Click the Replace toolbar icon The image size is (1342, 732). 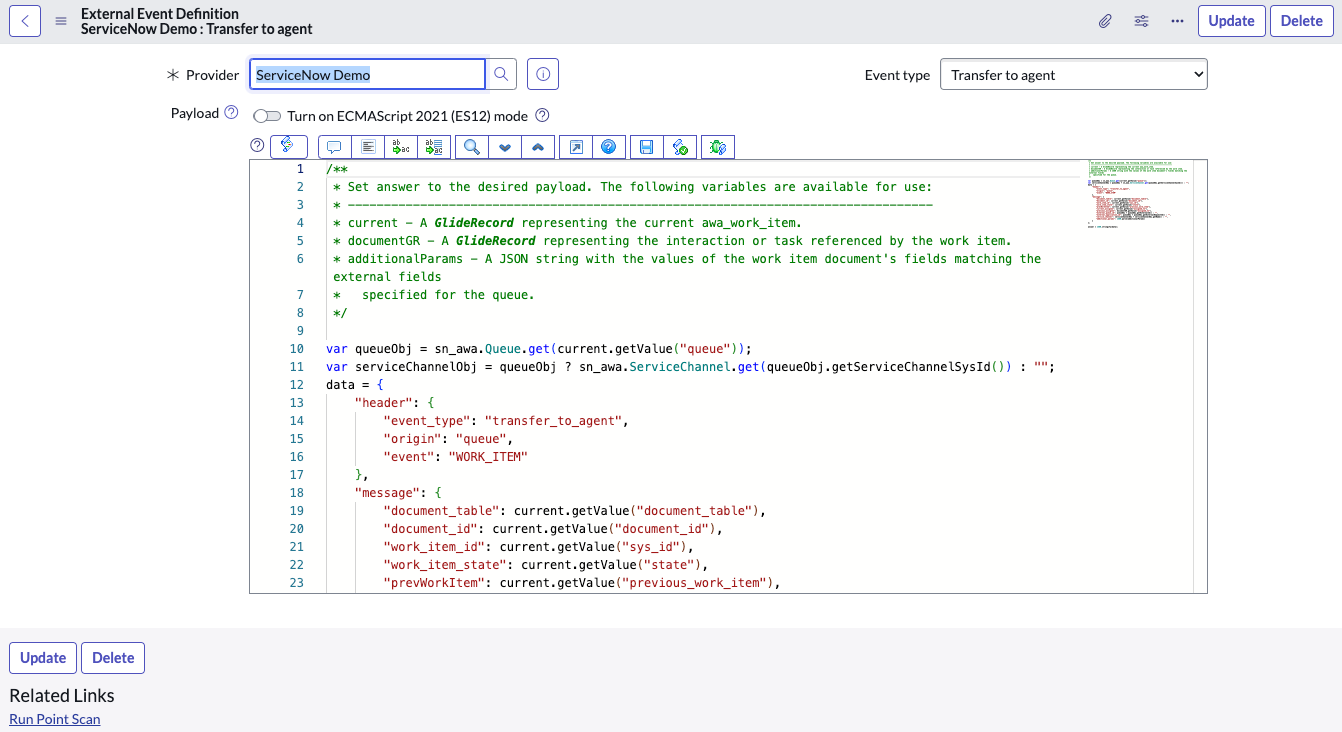402,147
